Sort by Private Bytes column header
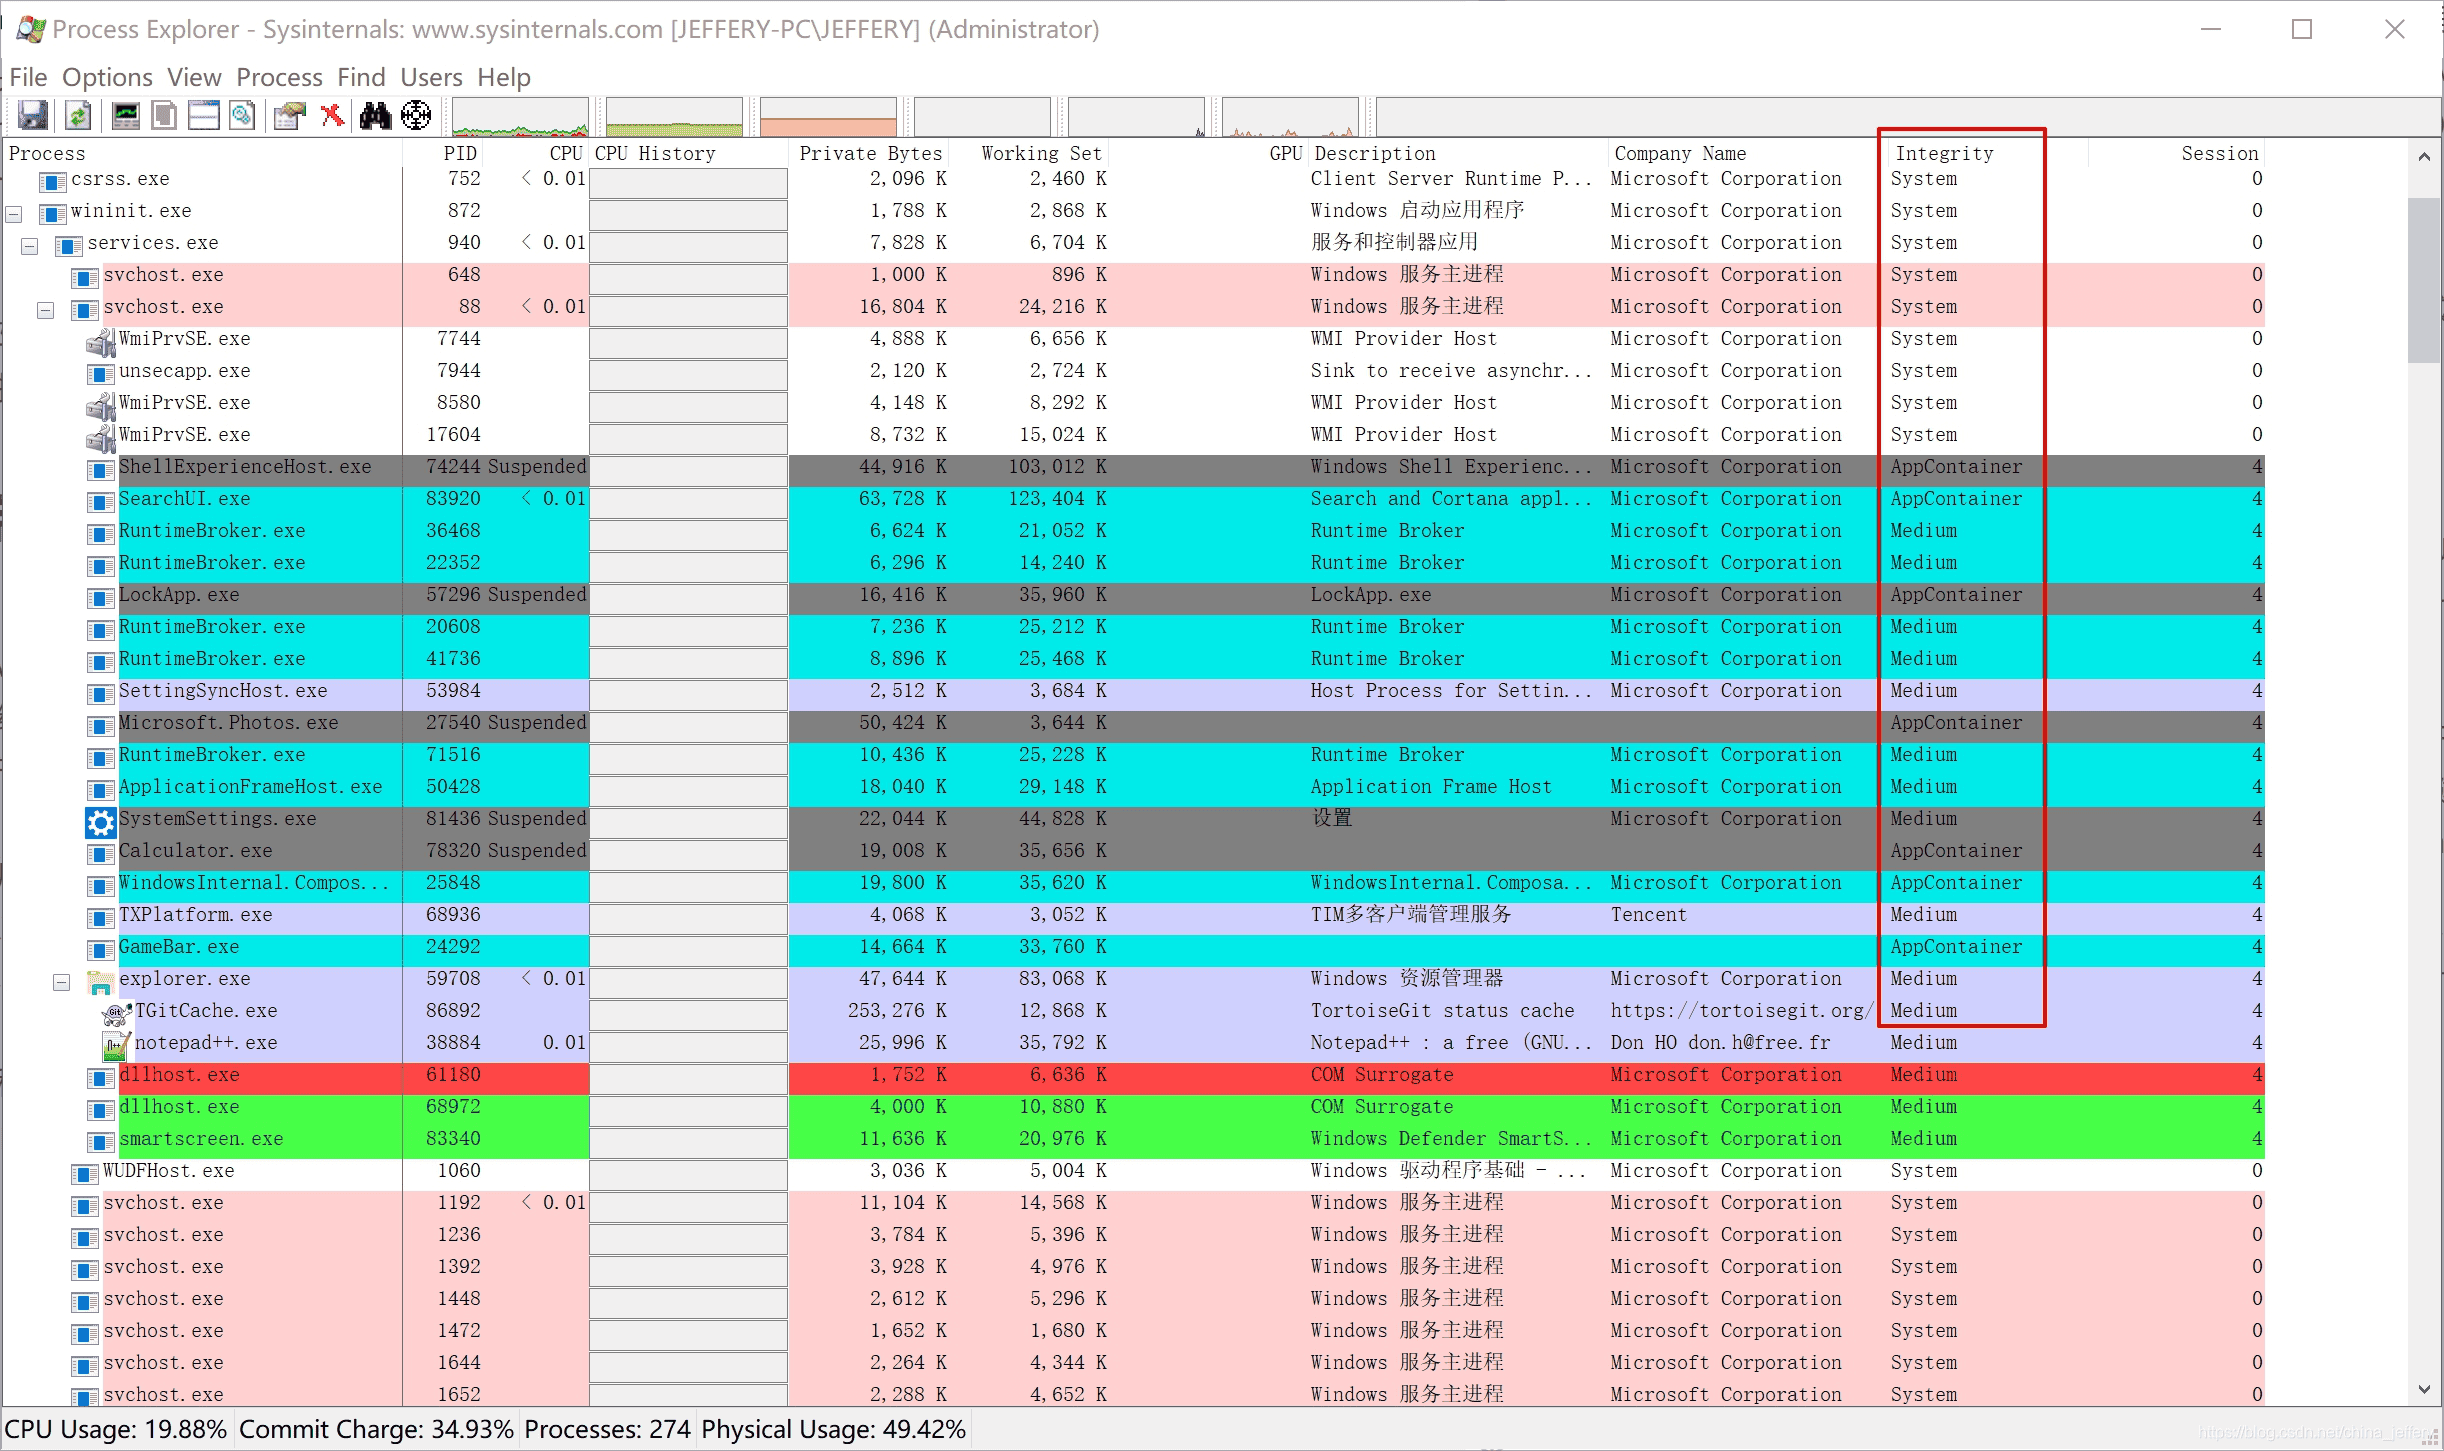 (x=870, y=153)
